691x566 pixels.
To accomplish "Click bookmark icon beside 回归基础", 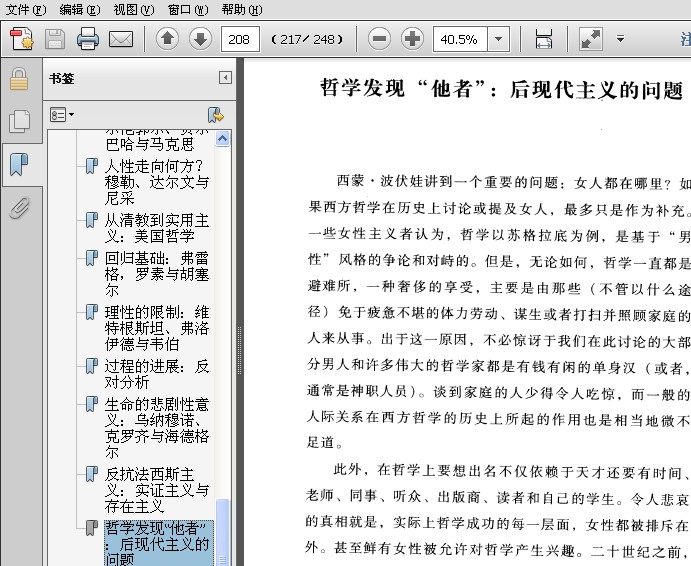I will coord(91,258).
